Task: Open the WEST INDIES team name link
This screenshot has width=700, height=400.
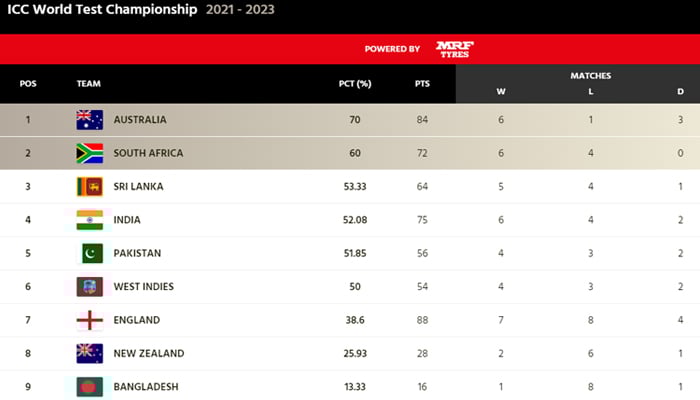Action: point(144,287)
